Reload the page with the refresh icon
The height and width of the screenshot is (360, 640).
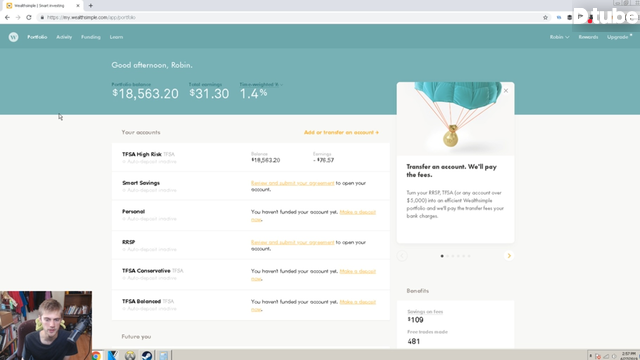pos(29,18)
